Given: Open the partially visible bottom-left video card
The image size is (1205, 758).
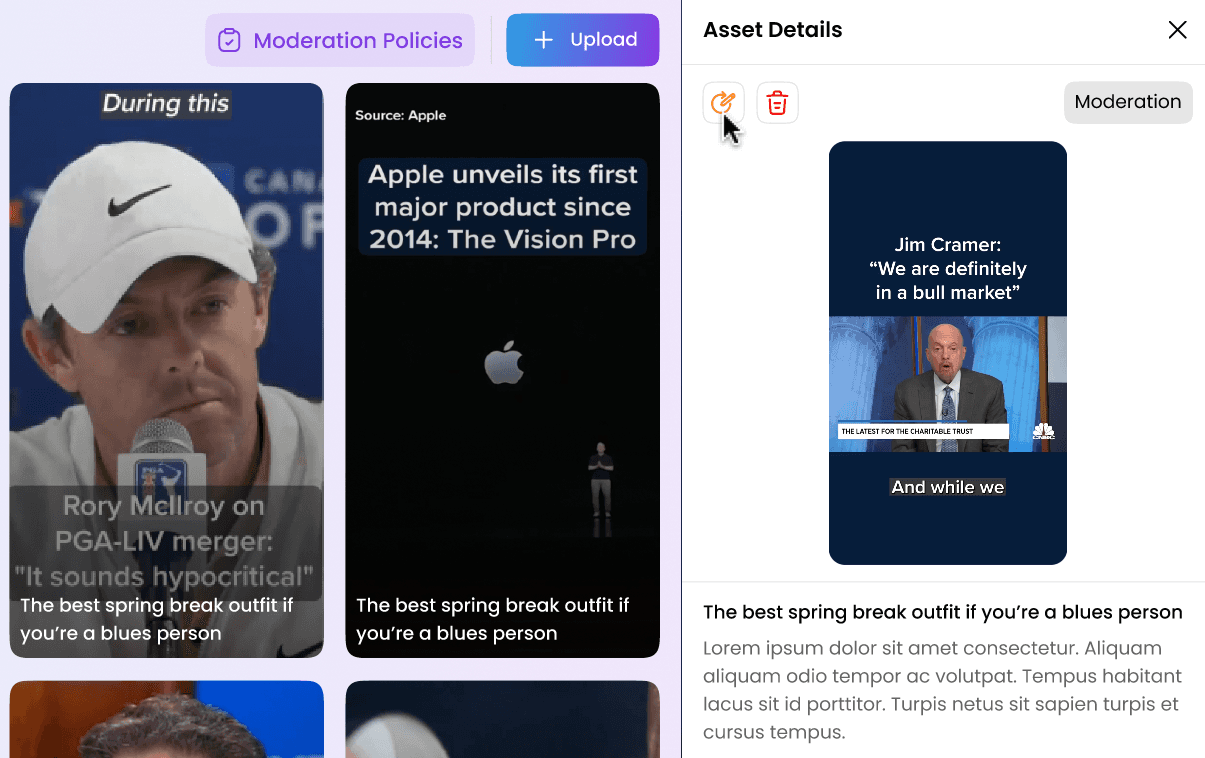Looking at the screenshot, I should pyautogui.click(x=166, y=719).
